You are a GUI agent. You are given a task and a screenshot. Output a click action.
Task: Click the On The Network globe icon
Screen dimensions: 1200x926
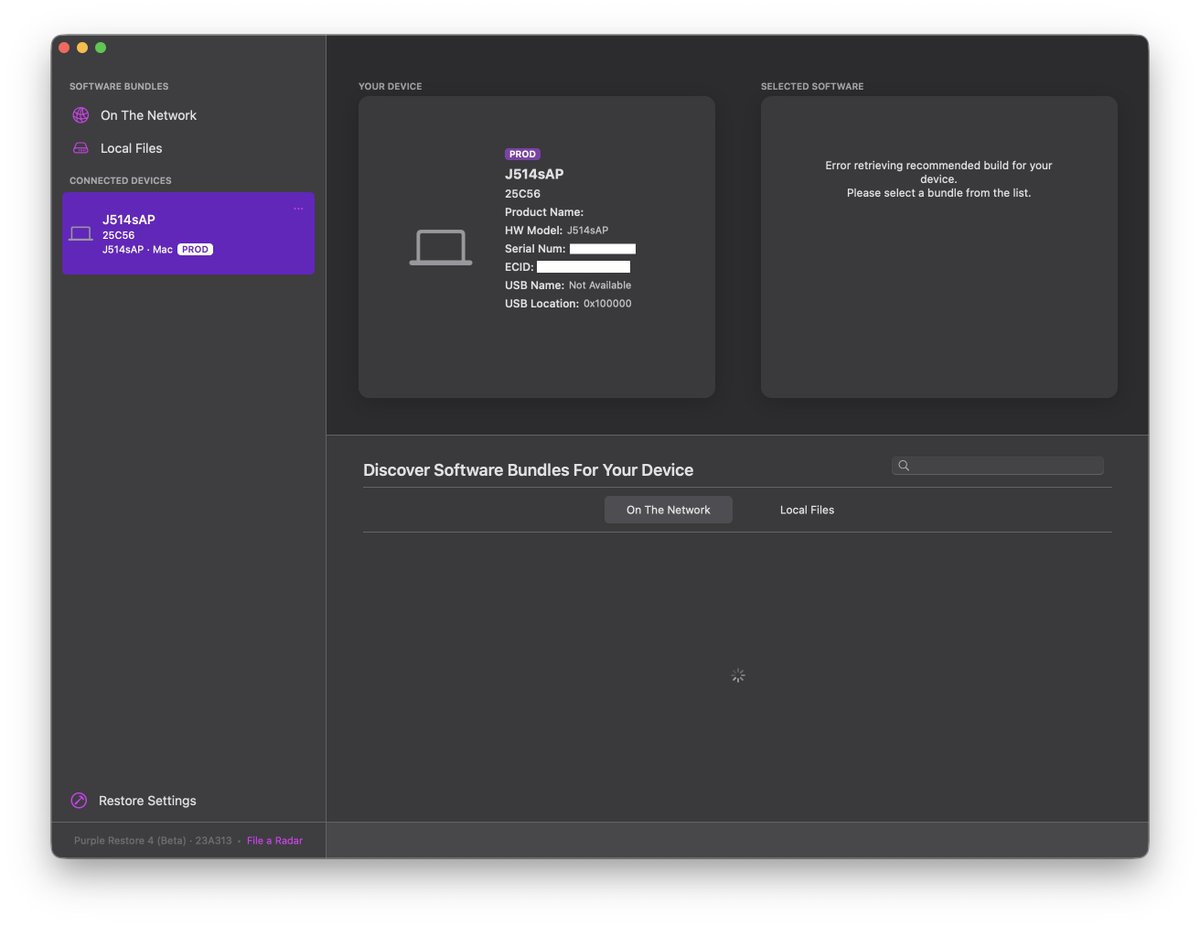click(81, 115)
